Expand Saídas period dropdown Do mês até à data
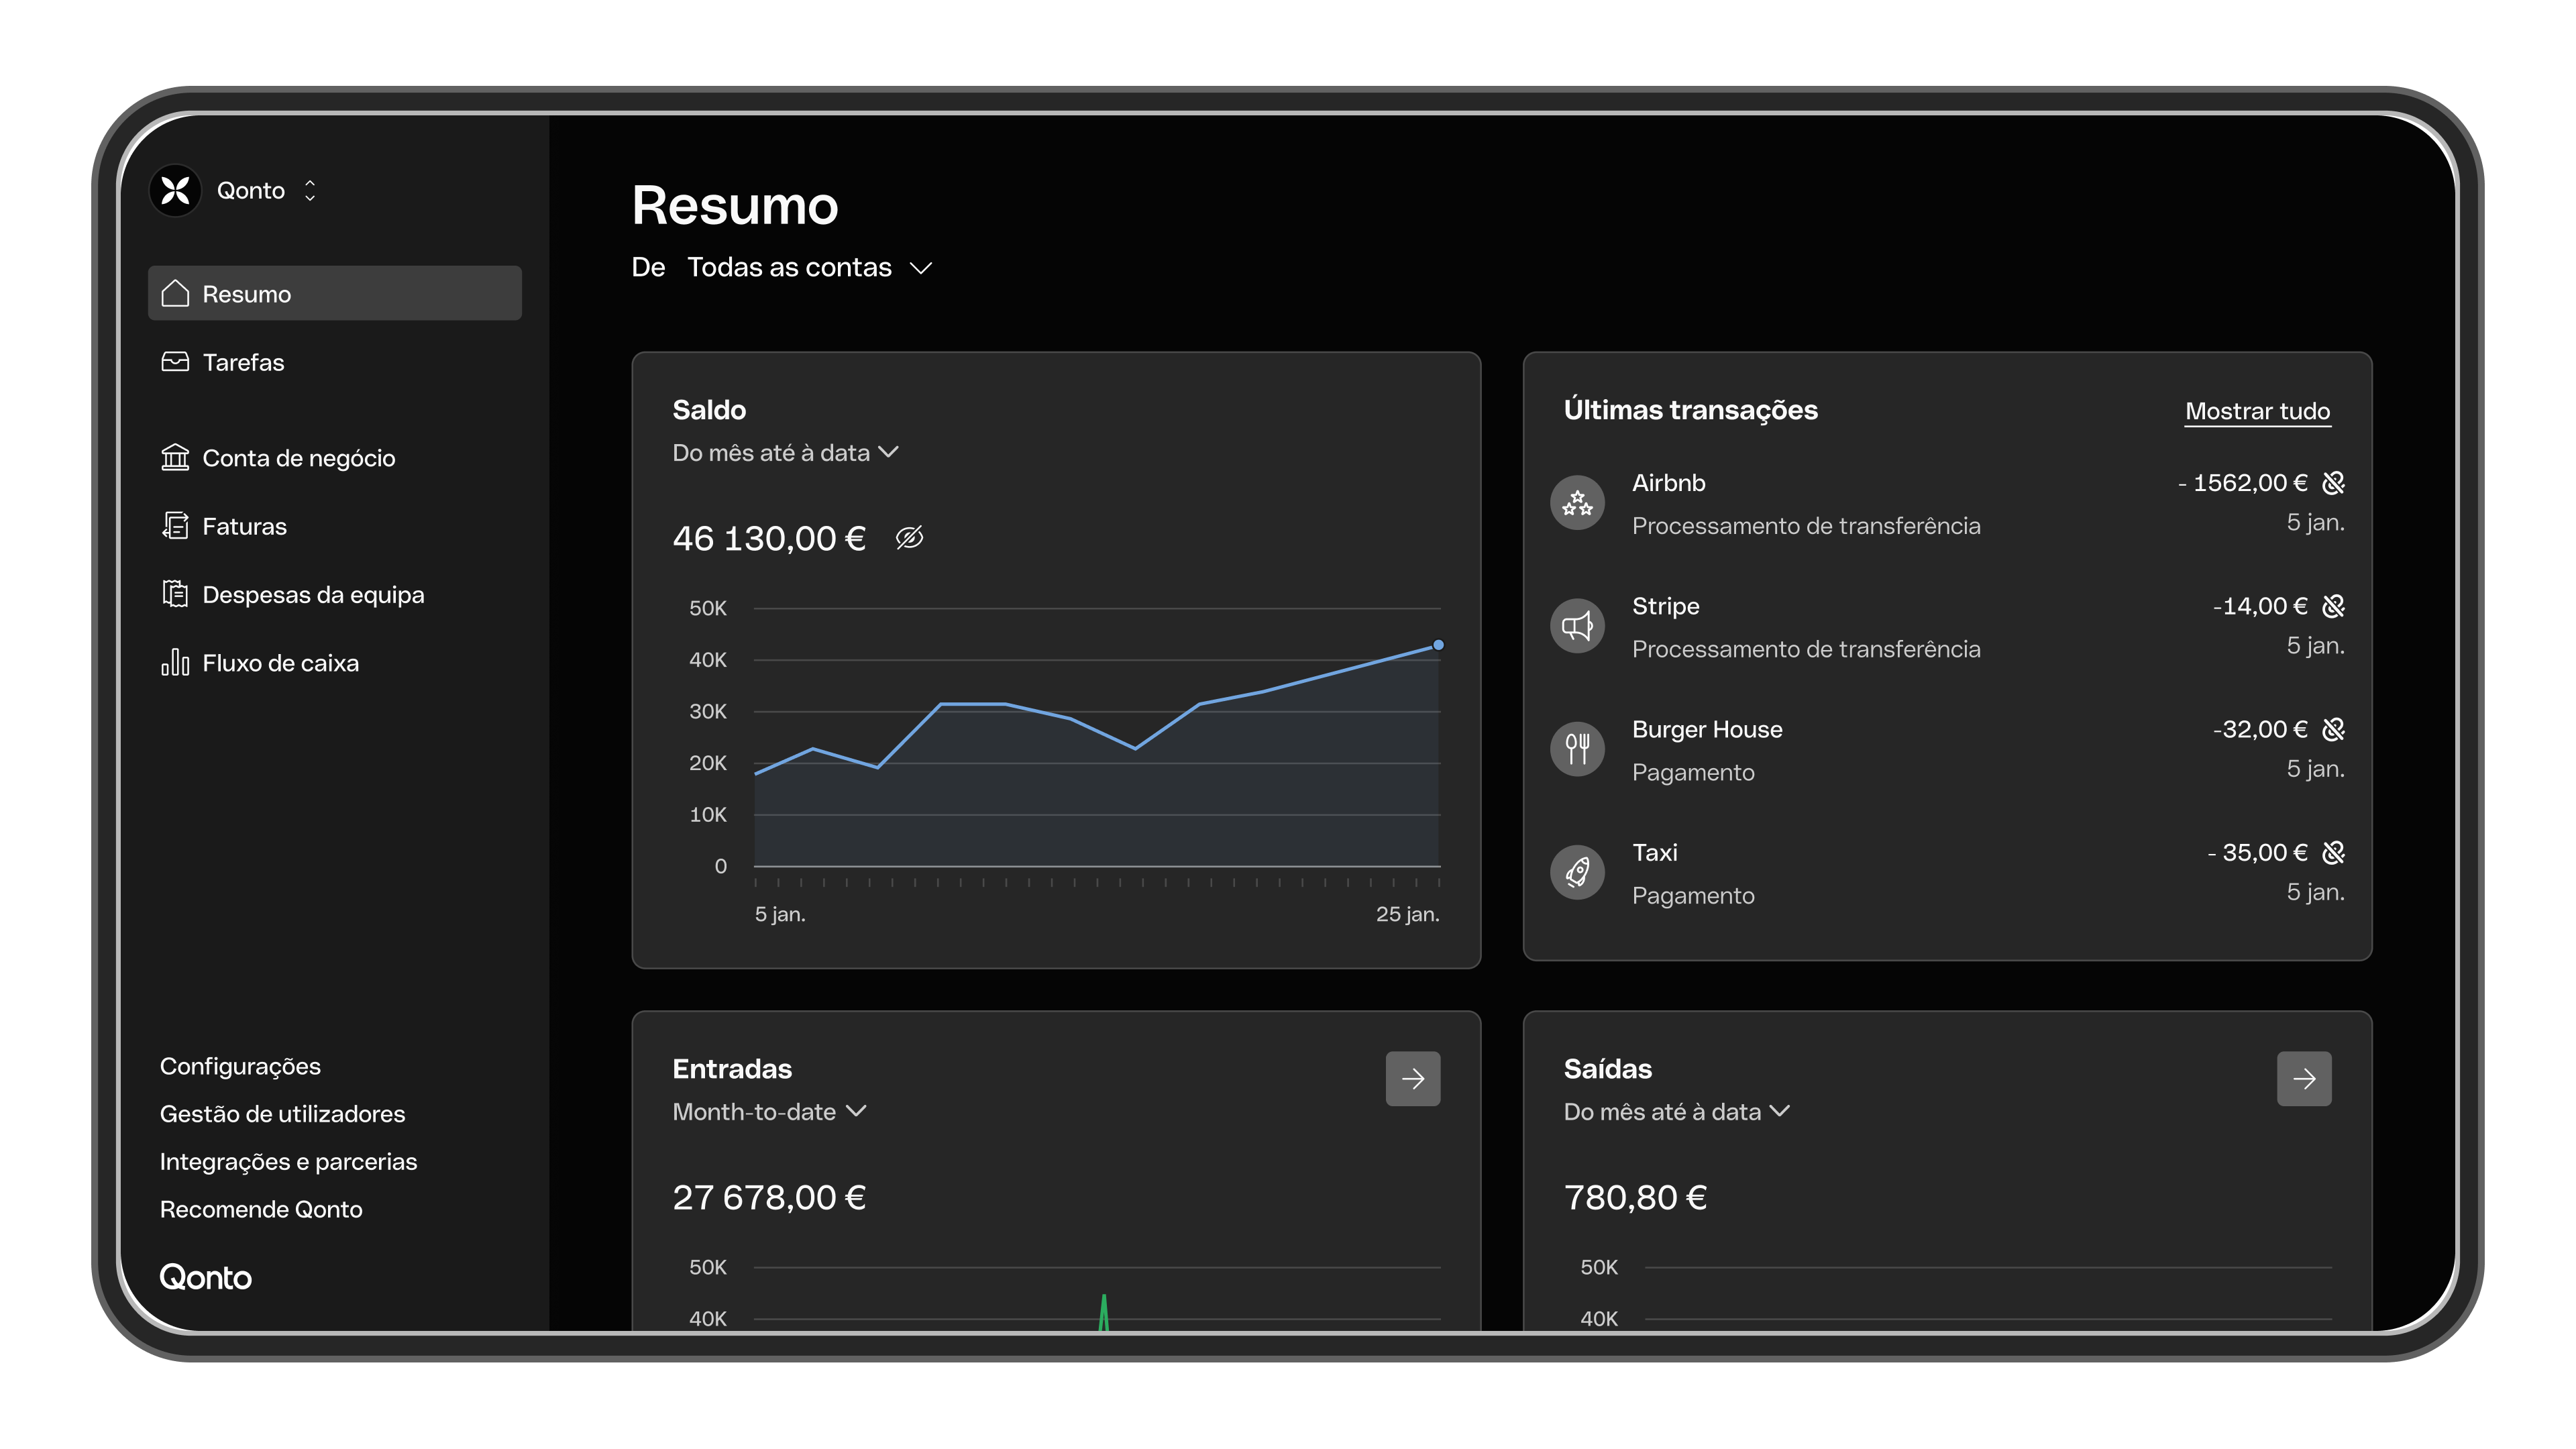The height and width of the screenshot is (1449, 2576). tap(1677, 1112)
